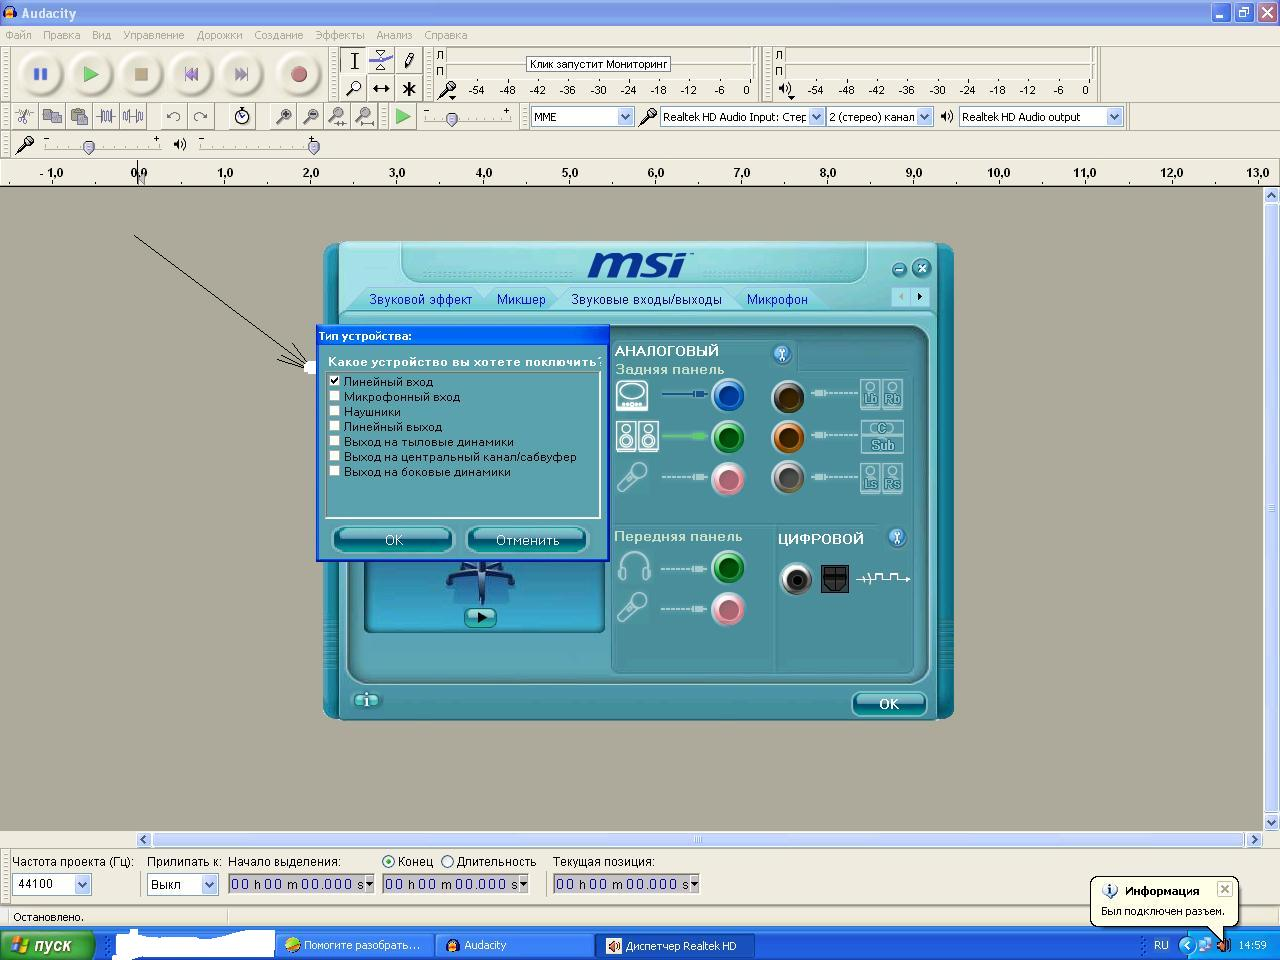
Task: Click OK in Тип устройства dialog
Action: coord(393,539)
